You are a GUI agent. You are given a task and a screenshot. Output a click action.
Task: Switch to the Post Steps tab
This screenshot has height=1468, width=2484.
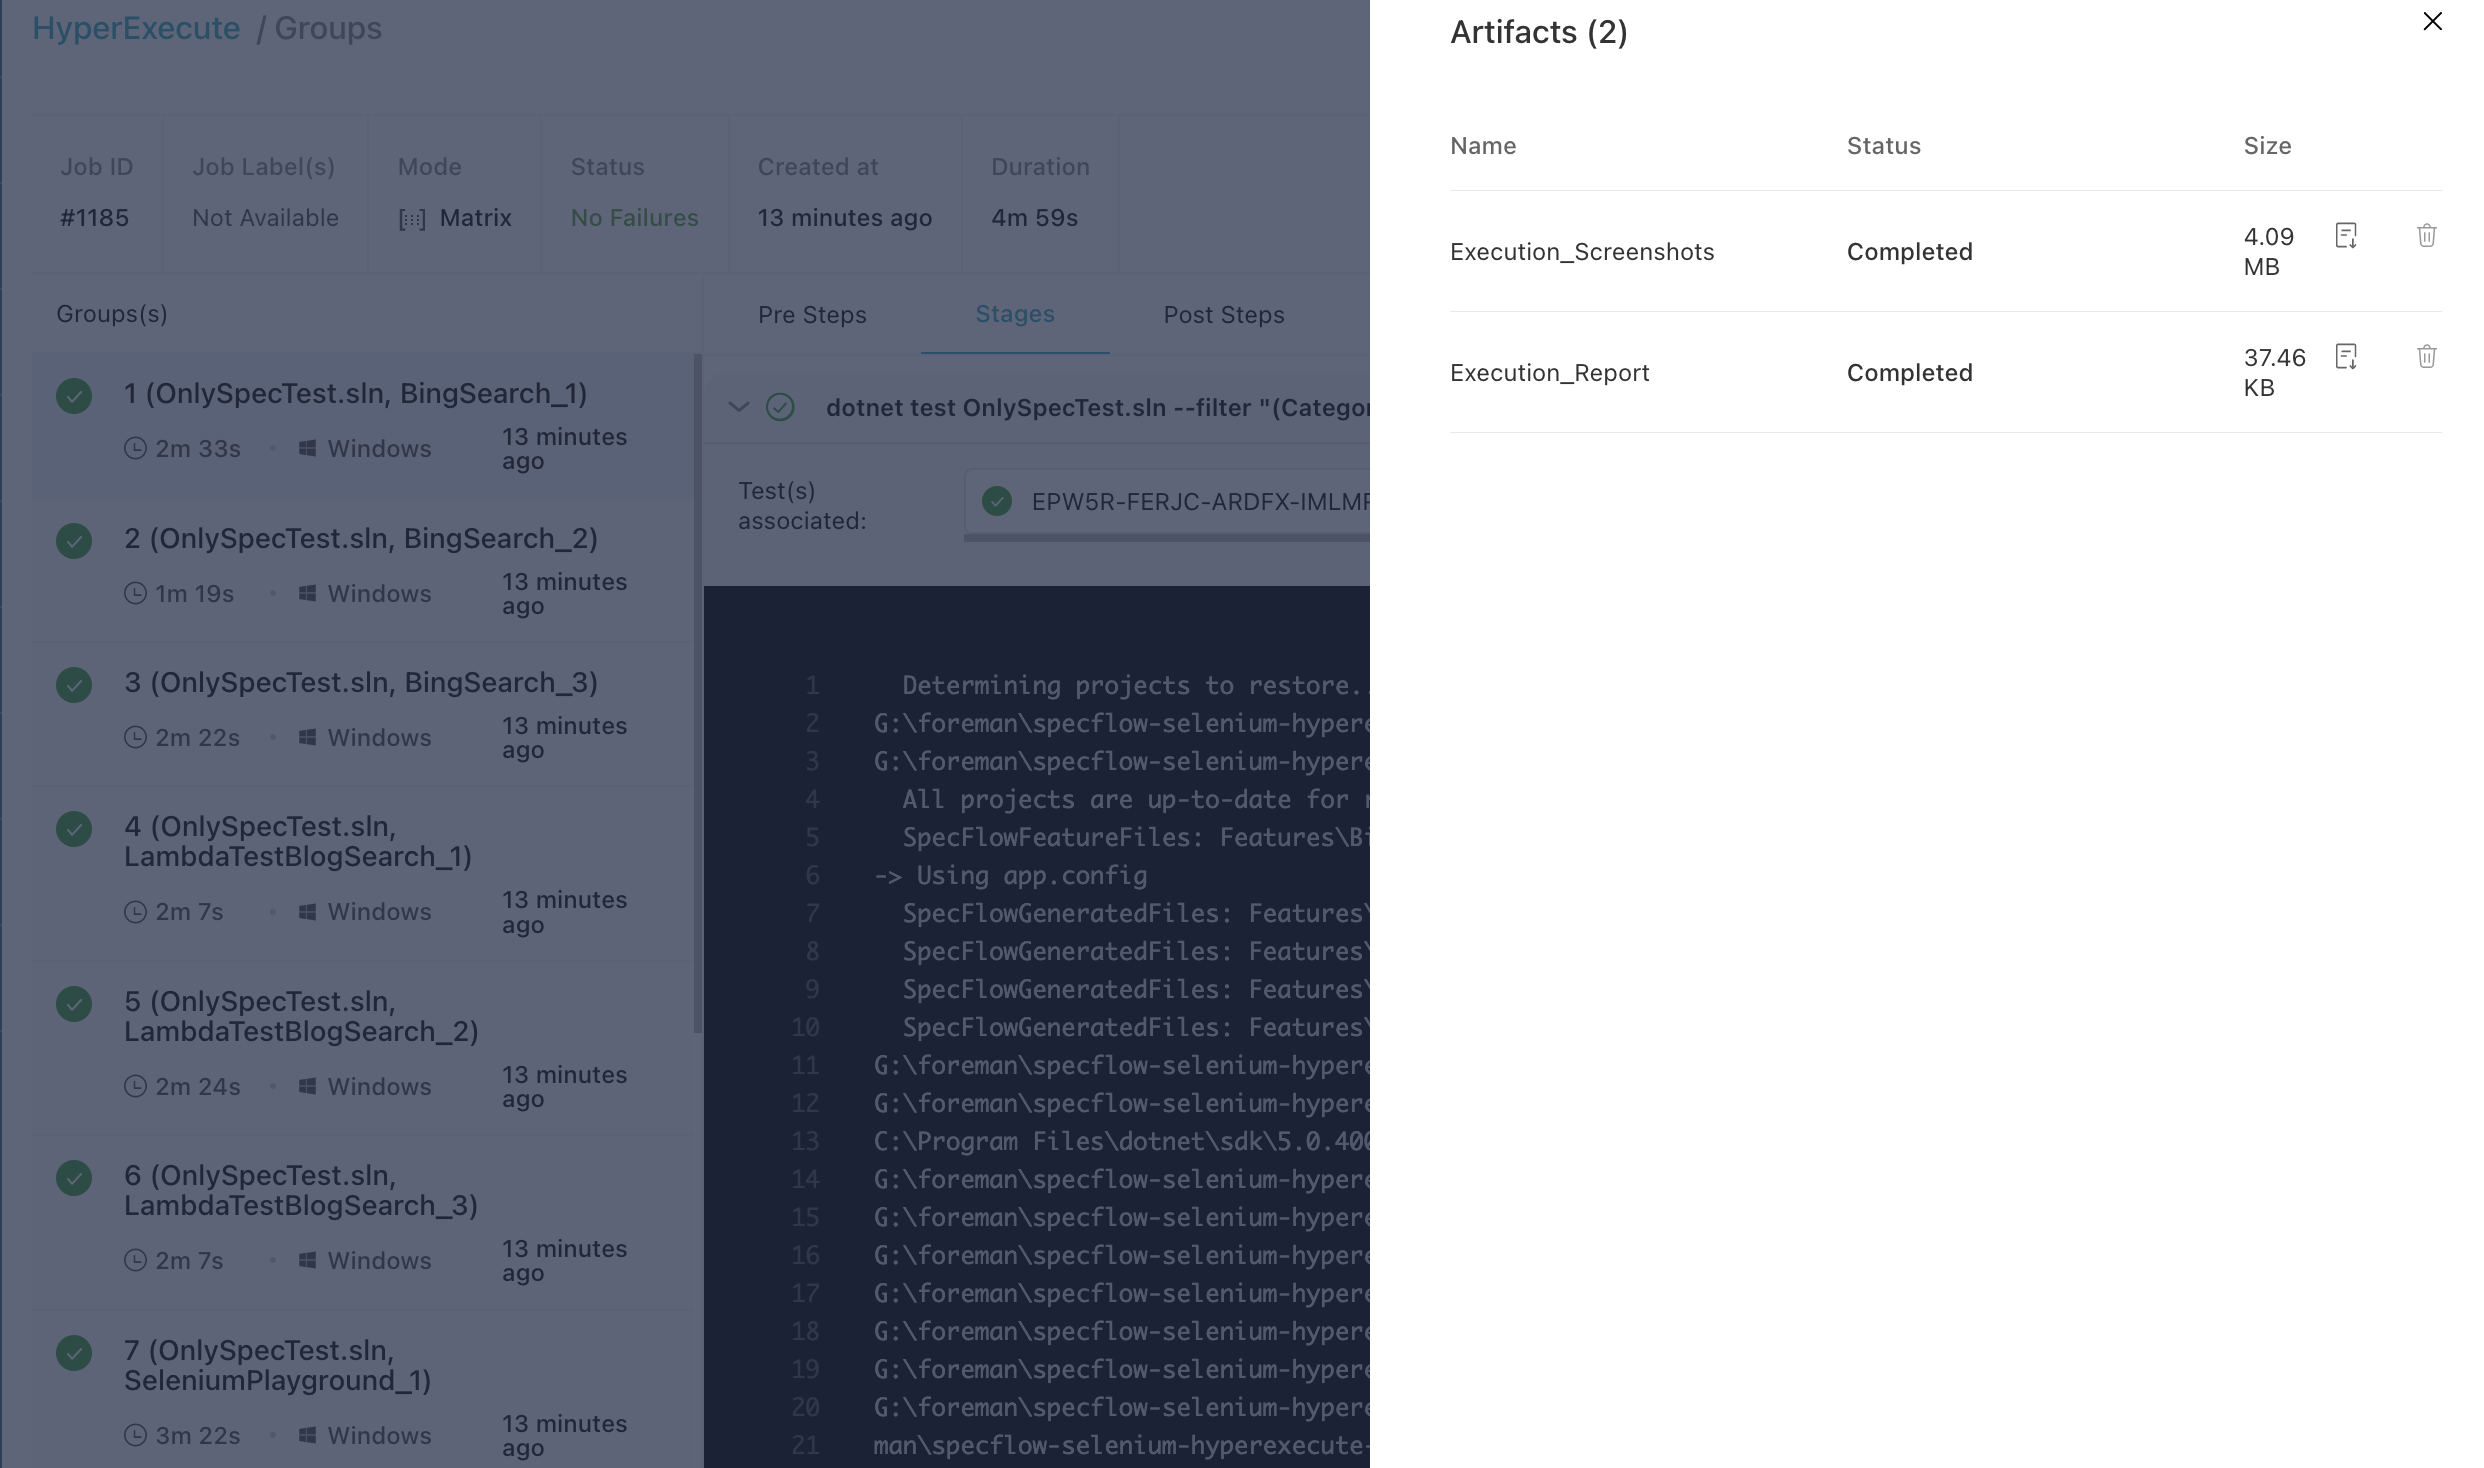pos(1224,315)
